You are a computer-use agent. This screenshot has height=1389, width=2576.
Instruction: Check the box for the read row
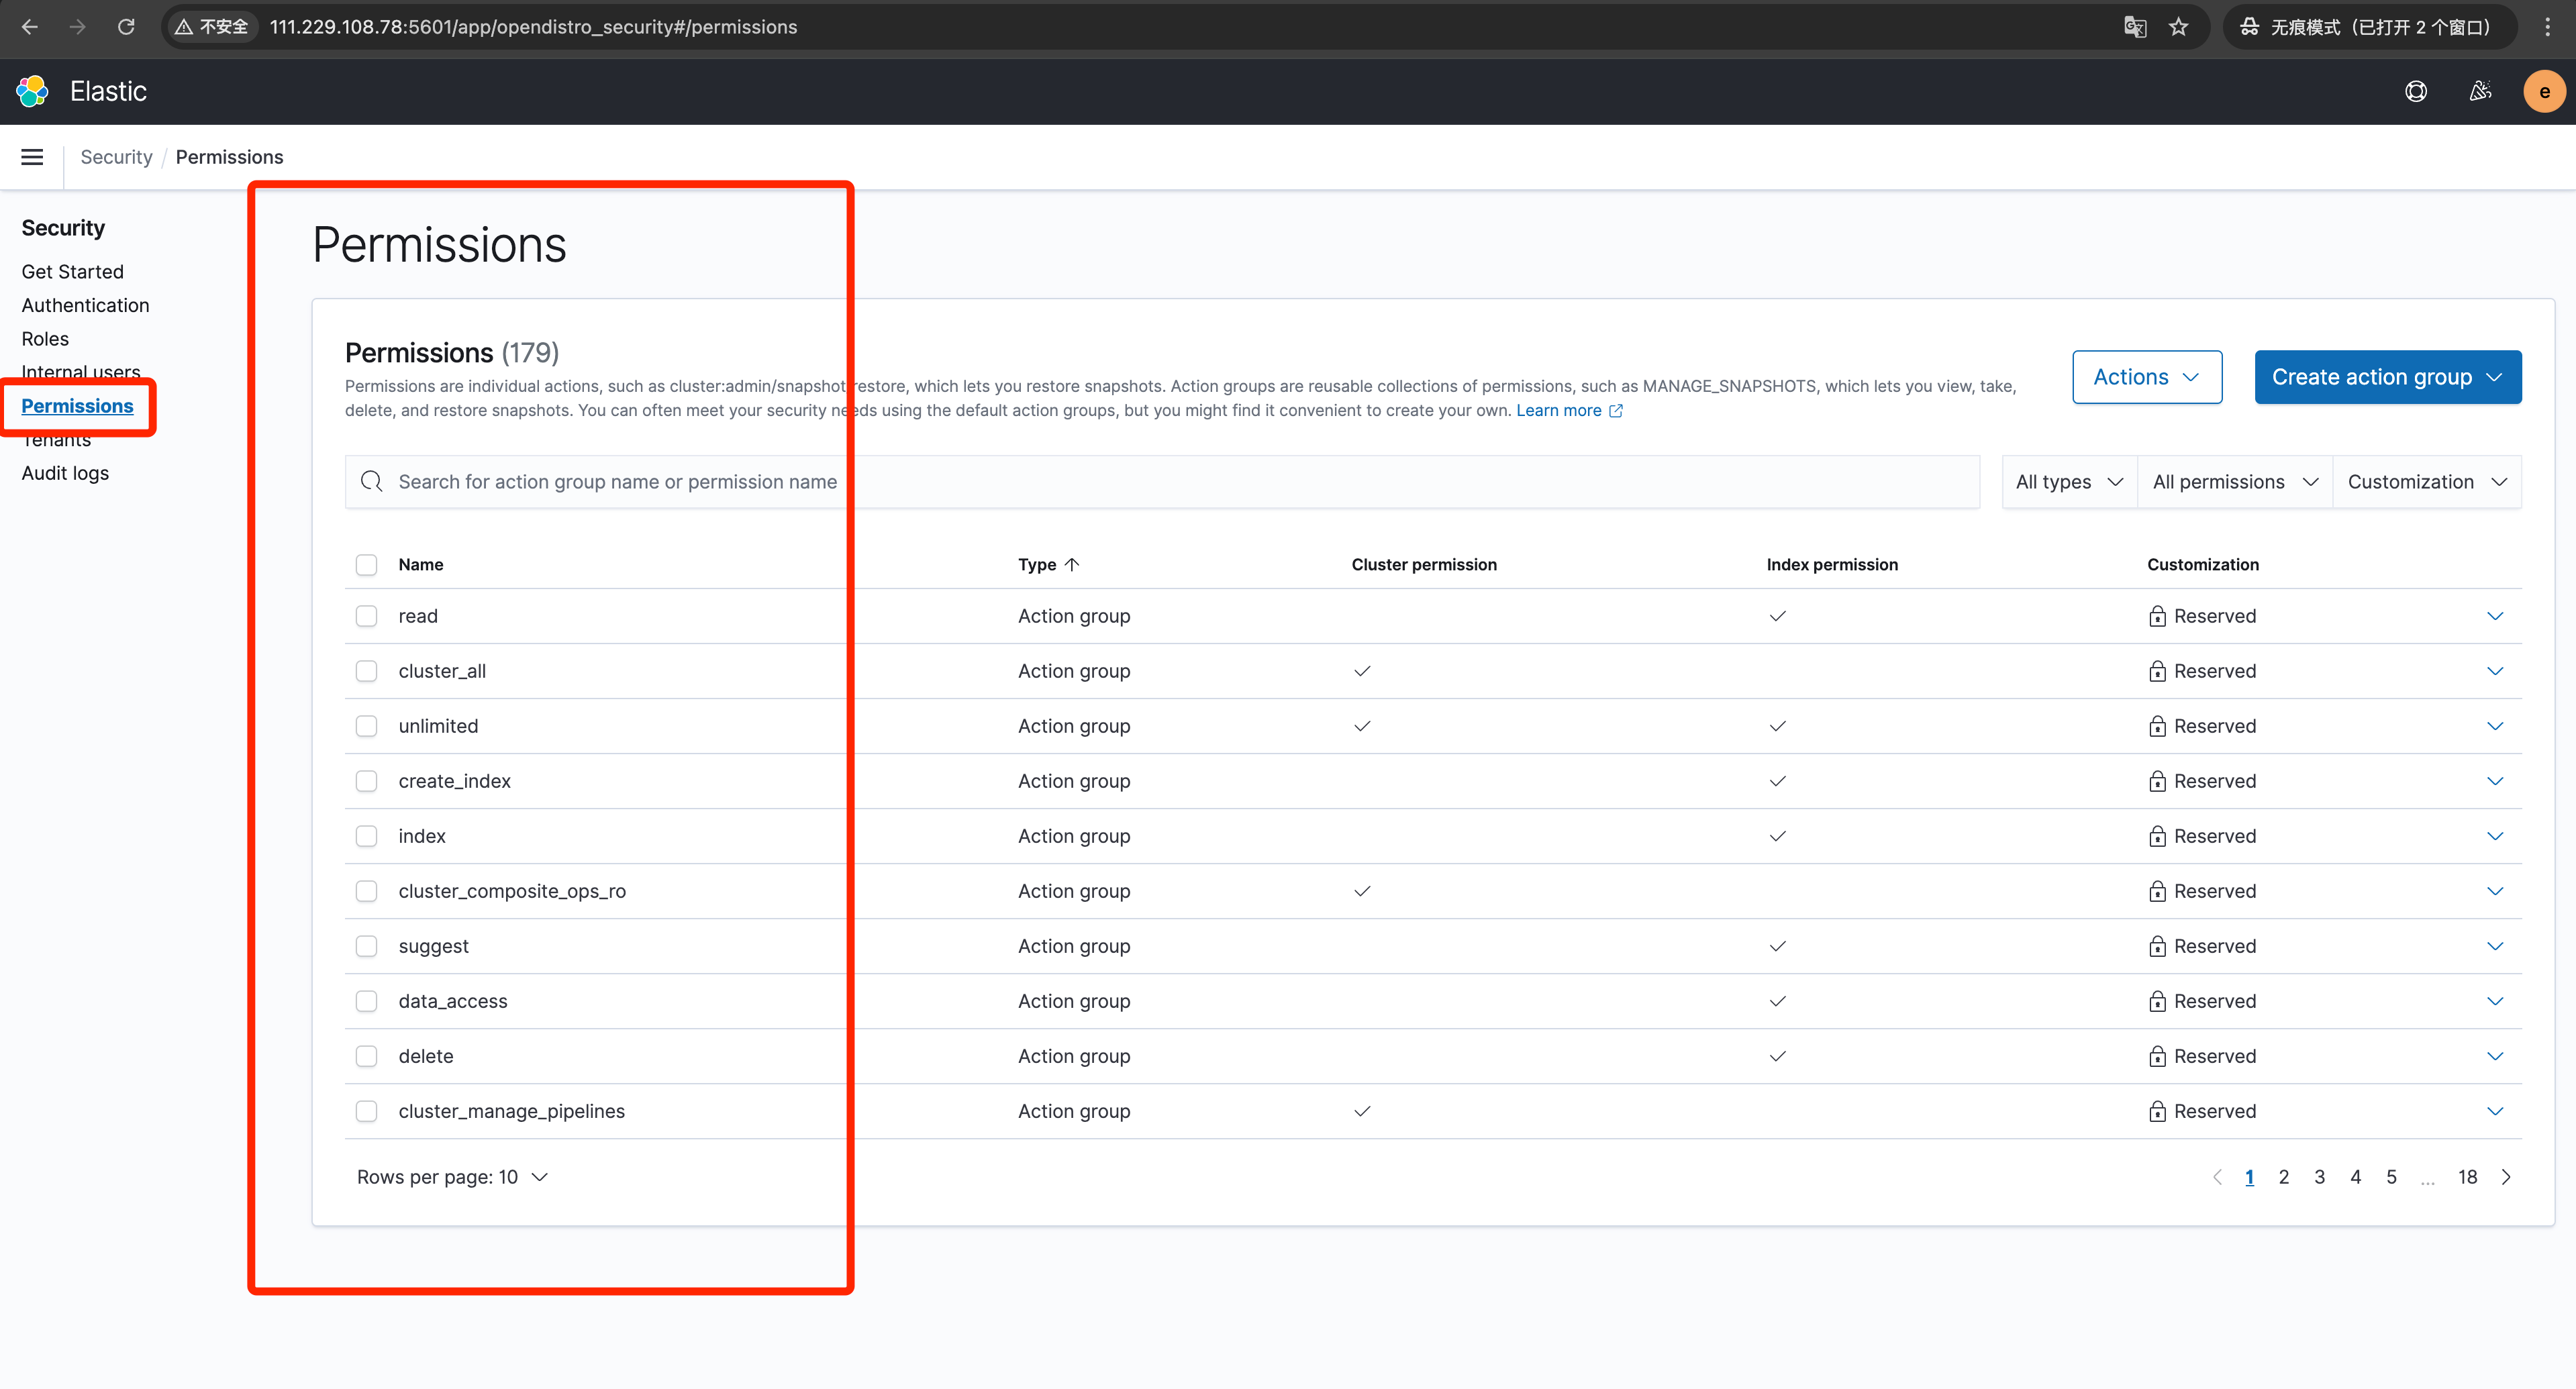click(367, 616)
